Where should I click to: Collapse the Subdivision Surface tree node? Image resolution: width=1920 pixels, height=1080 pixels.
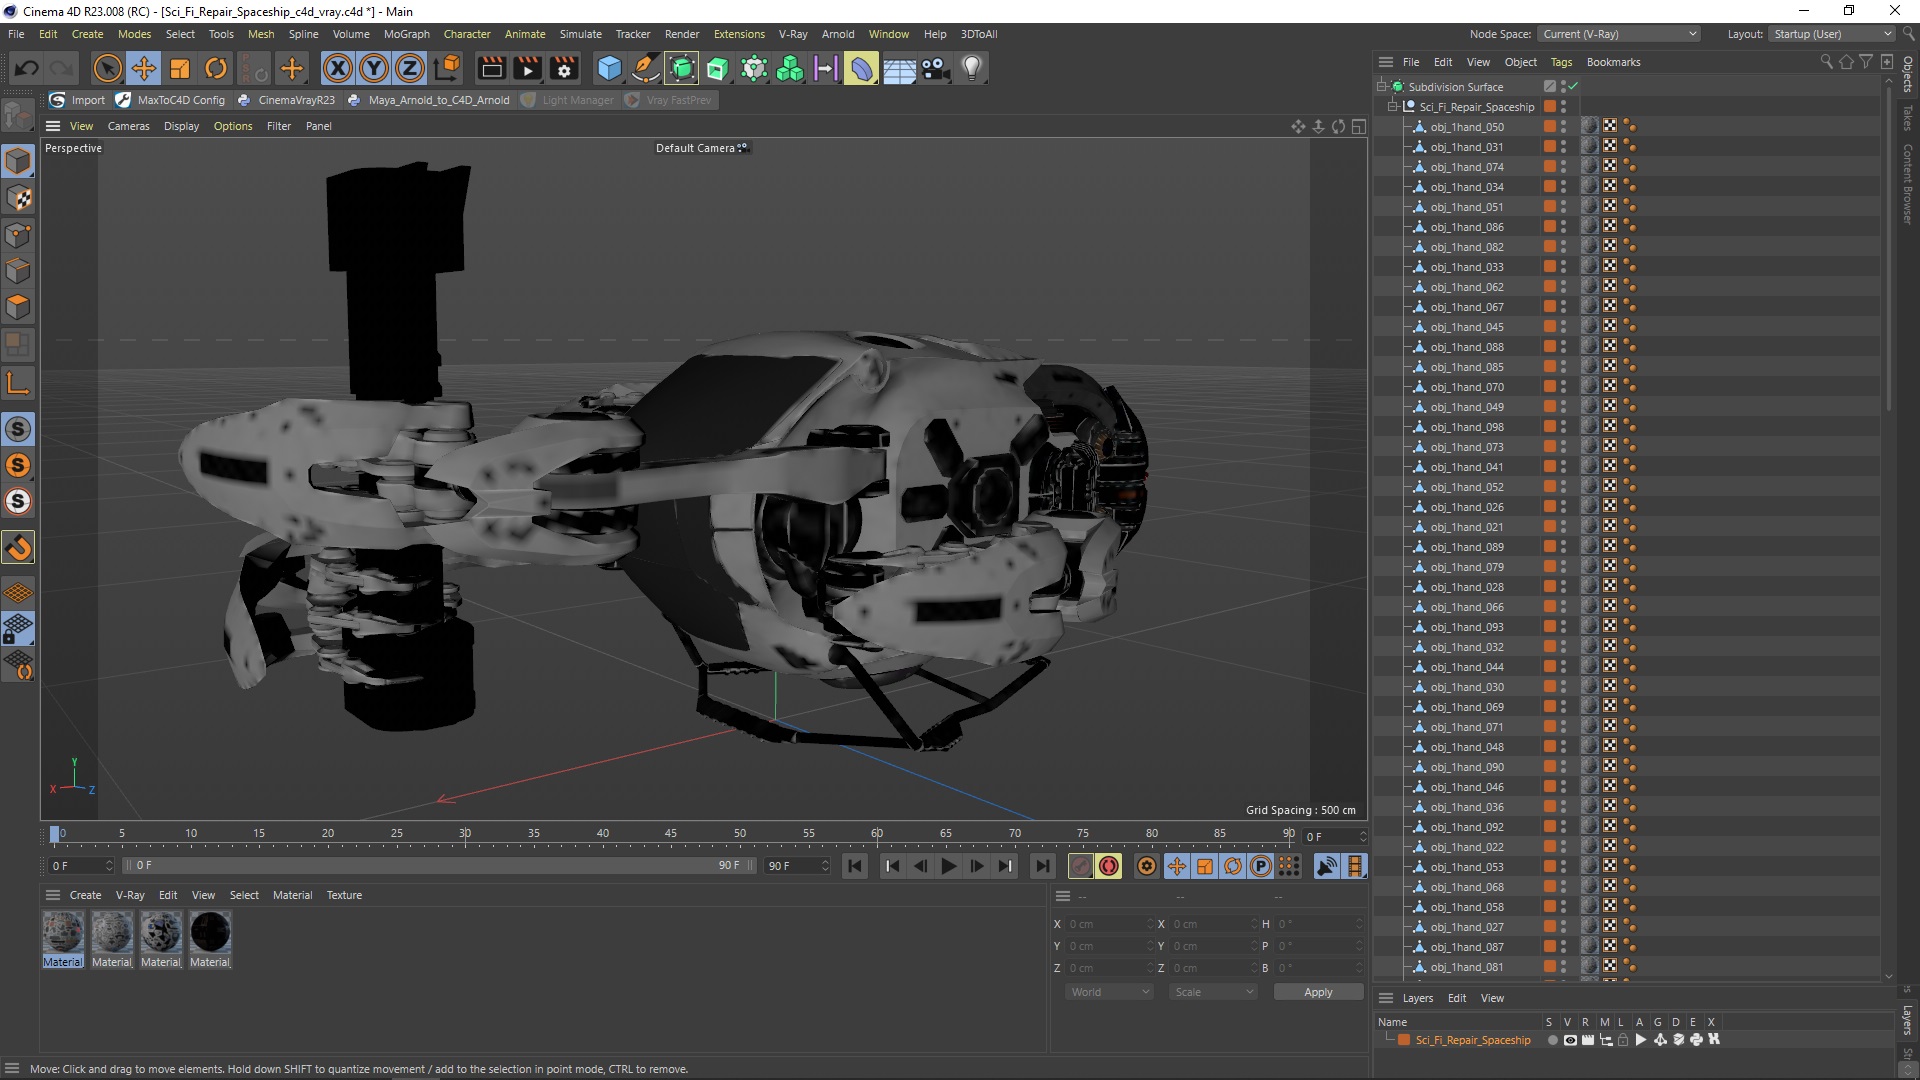(x=1381, y=87)
